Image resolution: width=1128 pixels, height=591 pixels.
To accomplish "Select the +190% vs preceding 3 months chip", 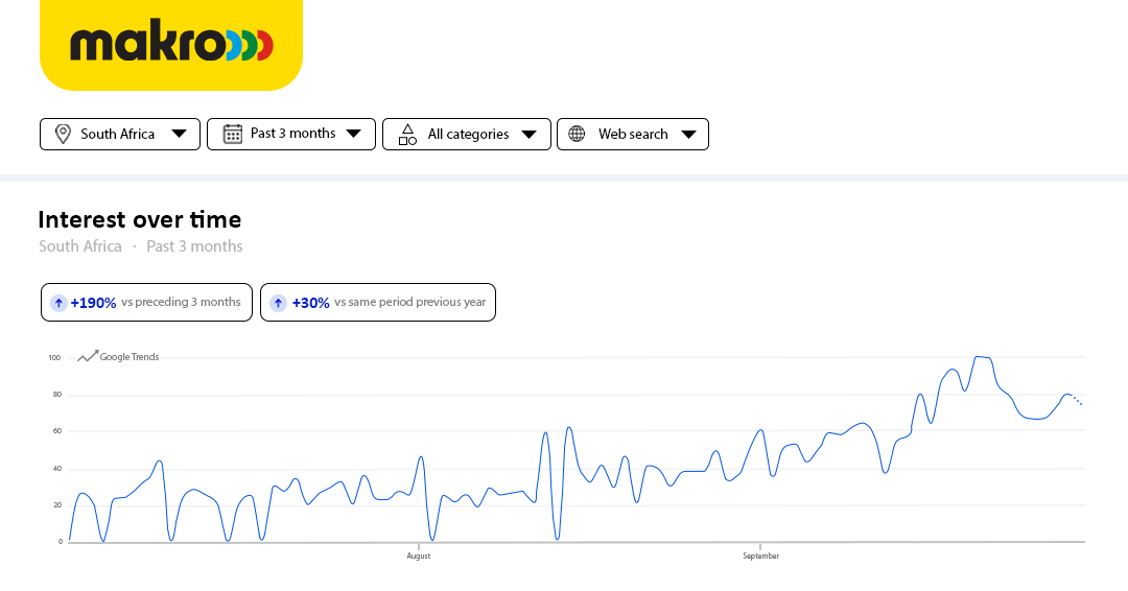I will pos(147,302).
